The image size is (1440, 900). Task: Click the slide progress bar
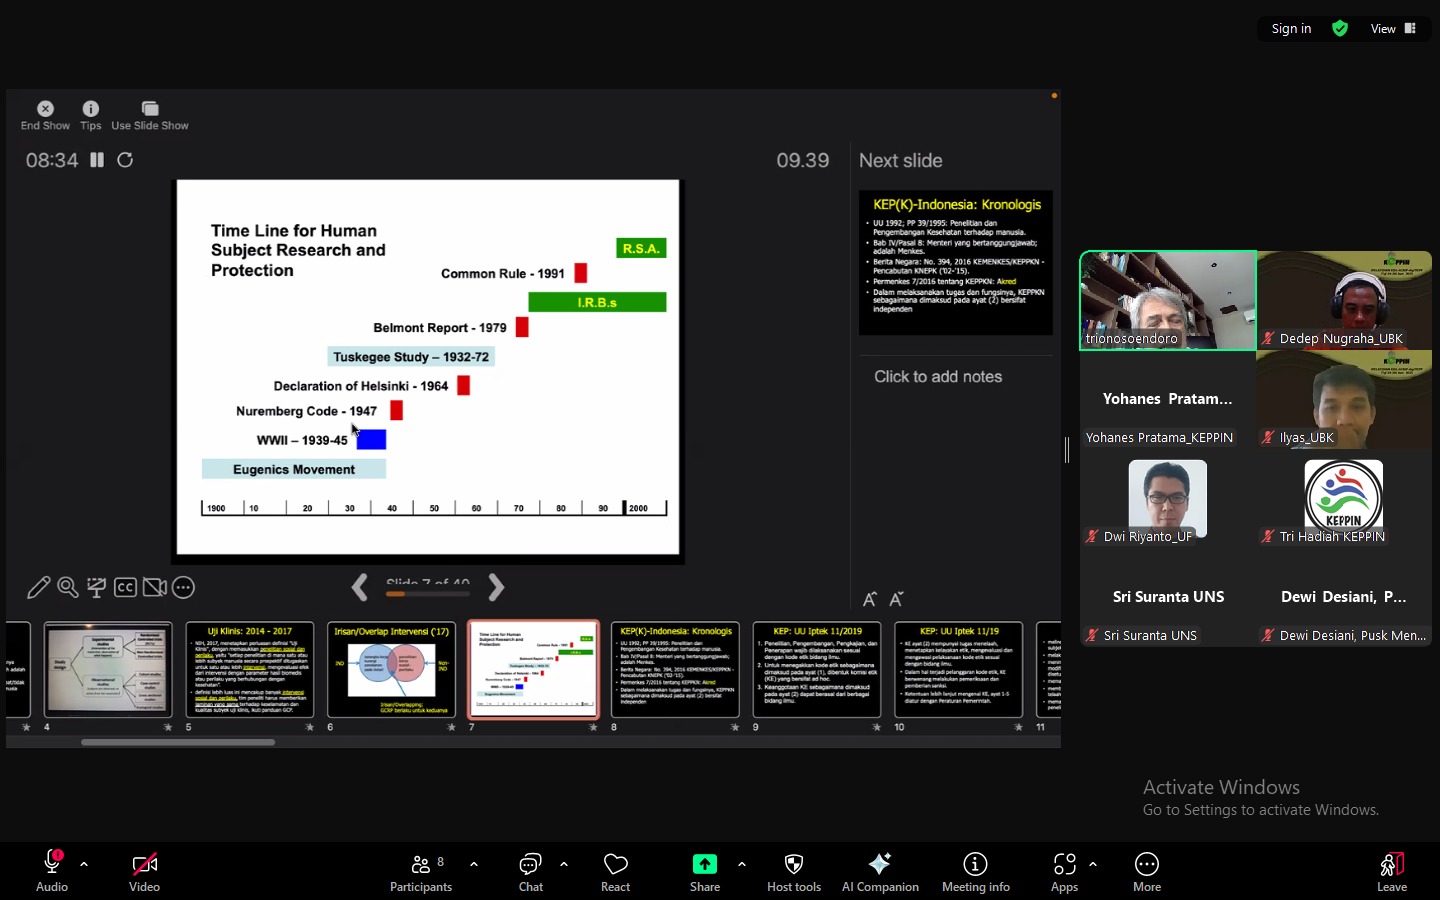(x=428, y=594)
